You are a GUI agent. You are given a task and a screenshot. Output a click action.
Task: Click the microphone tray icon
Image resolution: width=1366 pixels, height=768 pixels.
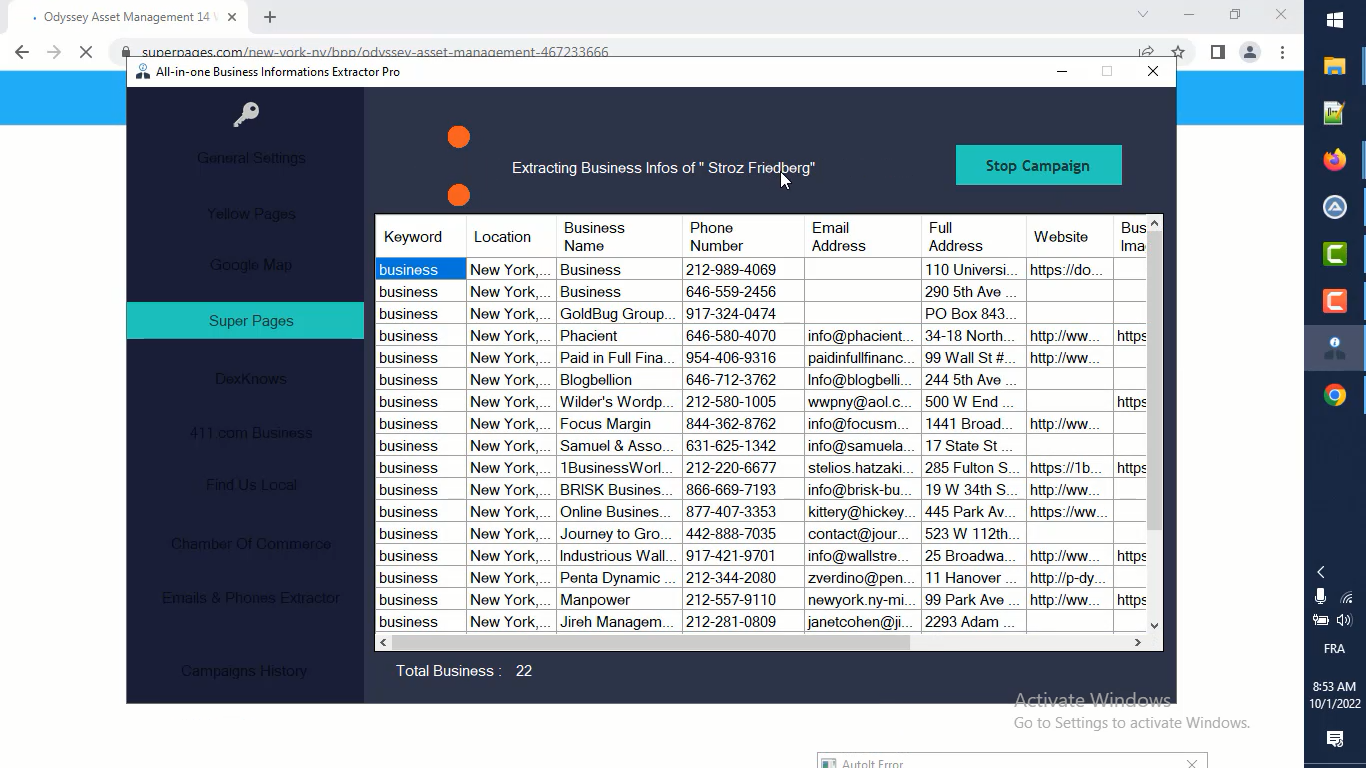1321,597
